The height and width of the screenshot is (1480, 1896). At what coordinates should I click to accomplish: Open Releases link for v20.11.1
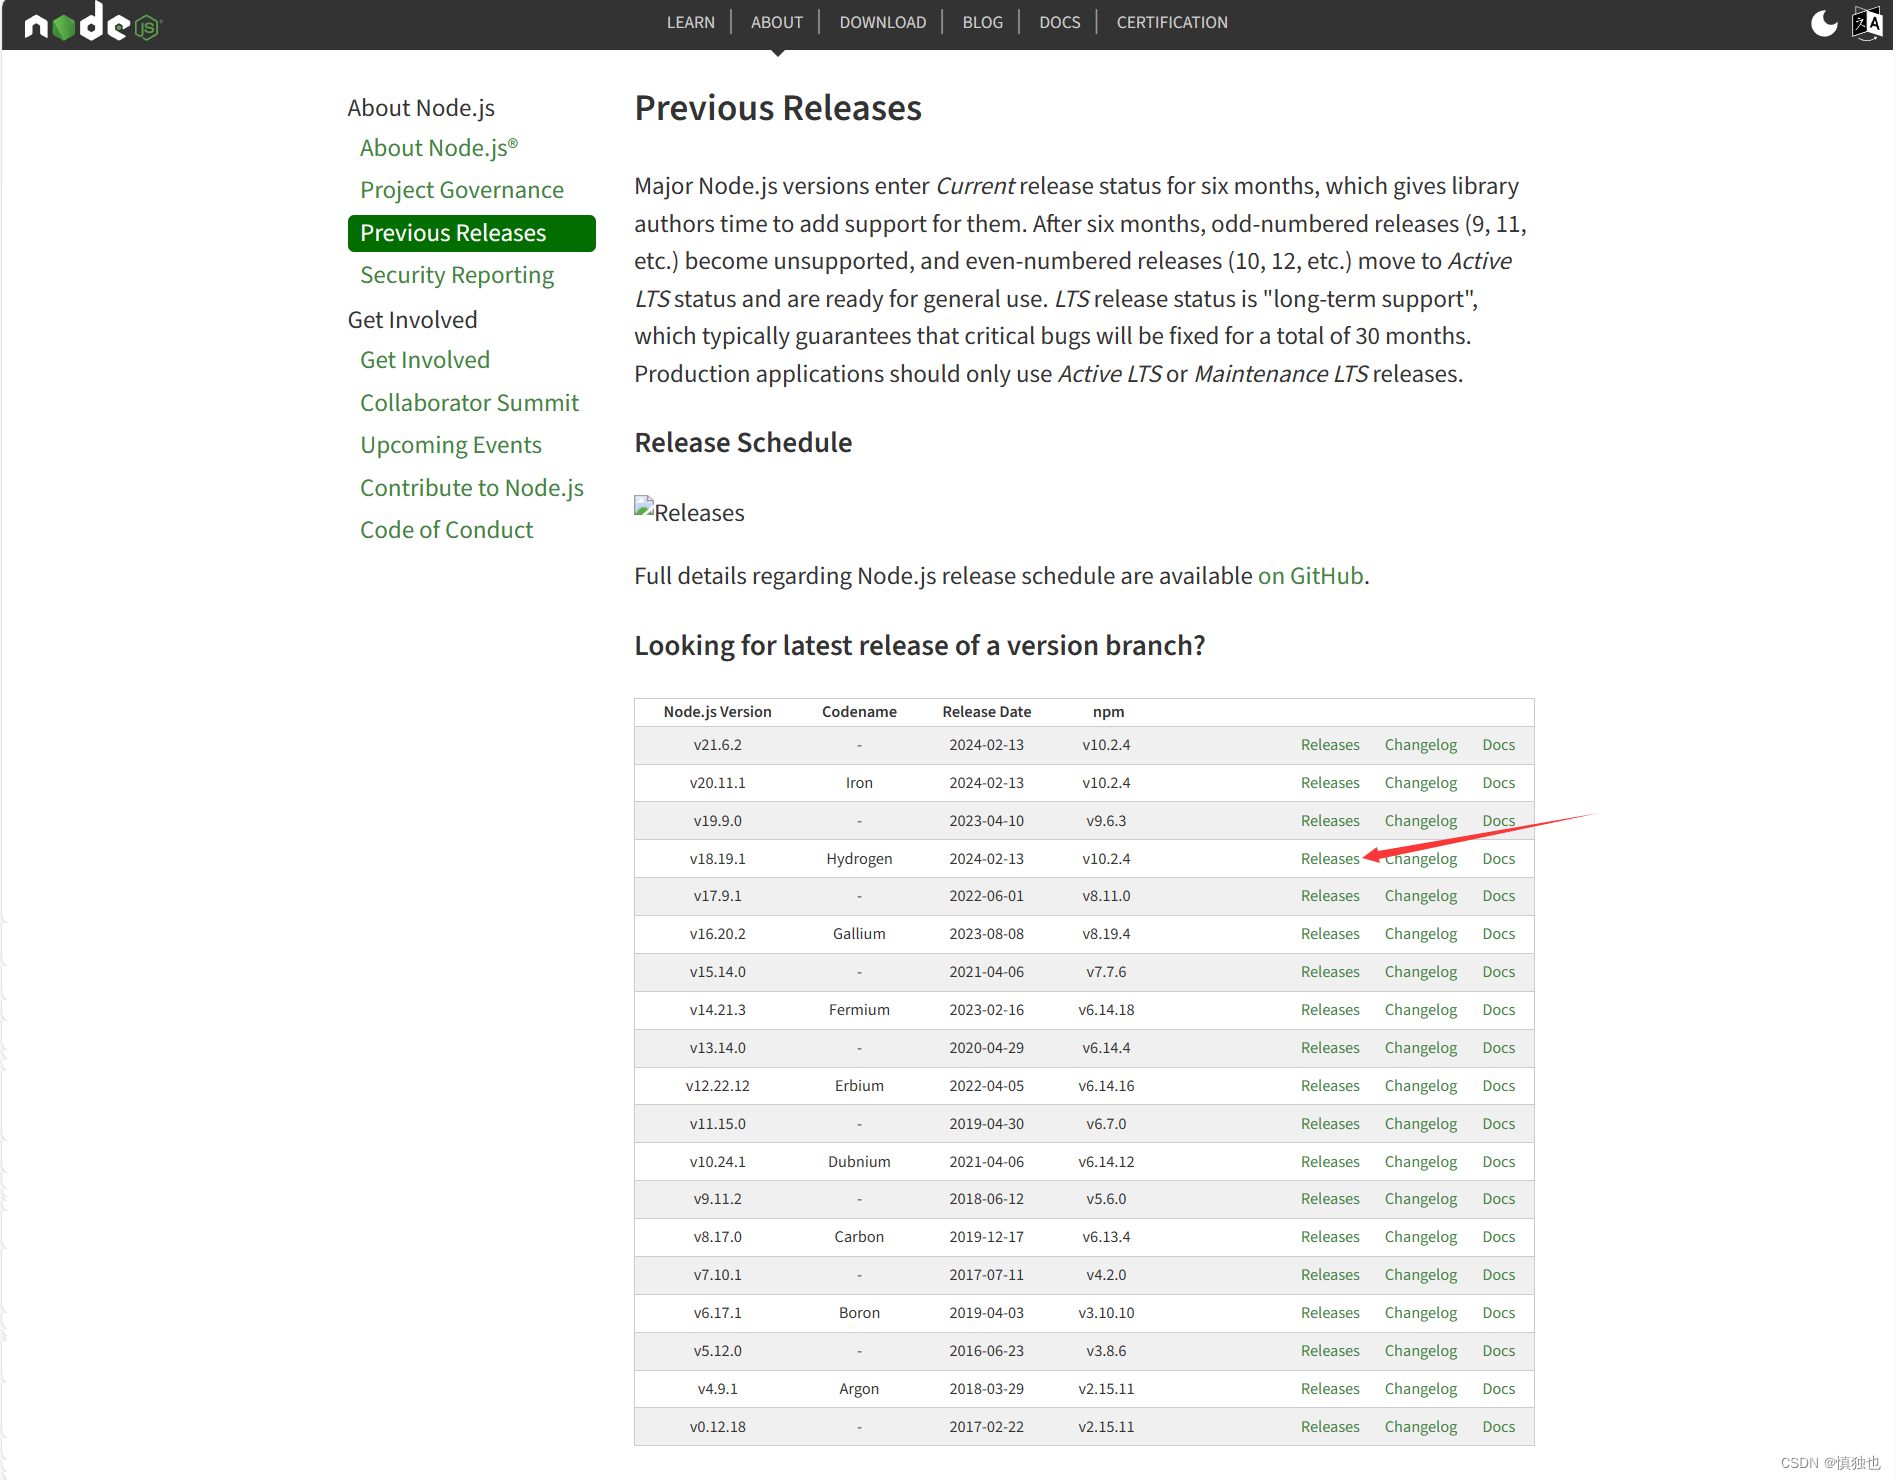point(1329,783)
